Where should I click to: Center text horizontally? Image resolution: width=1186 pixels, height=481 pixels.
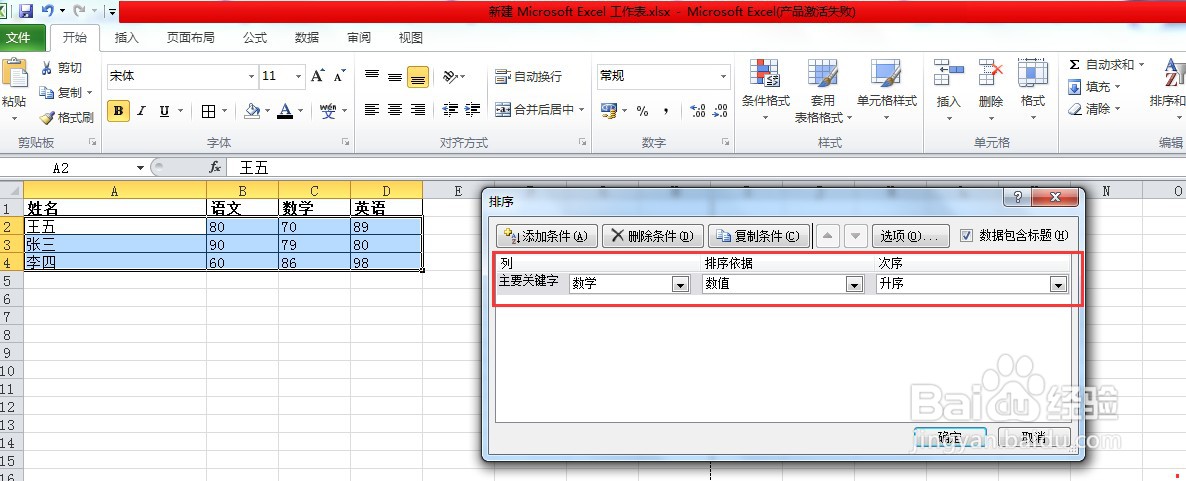(395, 110)
